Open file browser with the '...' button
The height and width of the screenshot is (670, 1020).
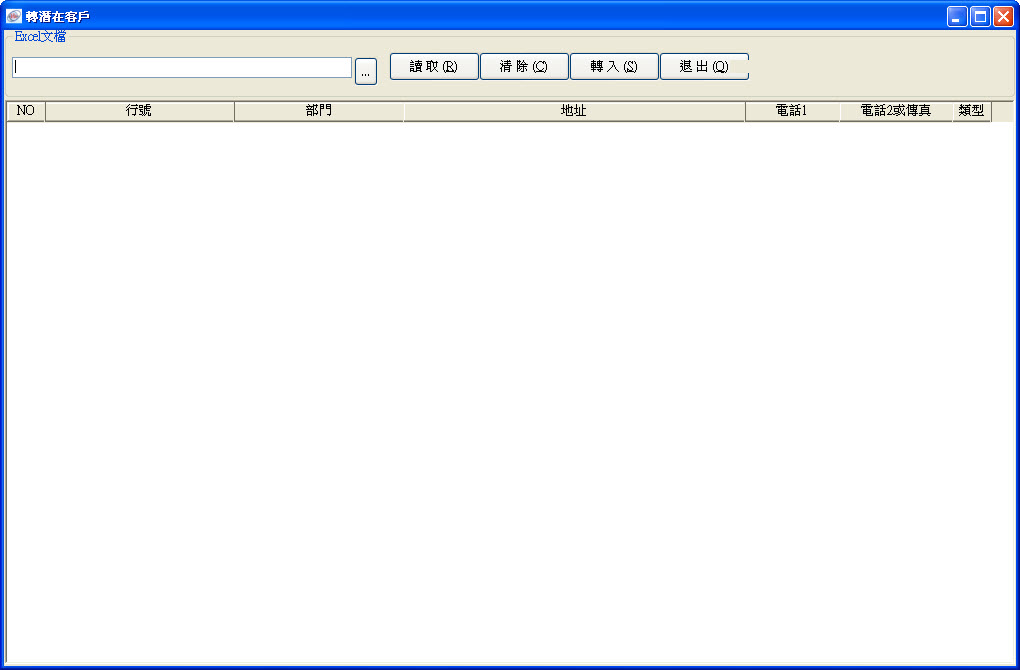tap(366, 72)
